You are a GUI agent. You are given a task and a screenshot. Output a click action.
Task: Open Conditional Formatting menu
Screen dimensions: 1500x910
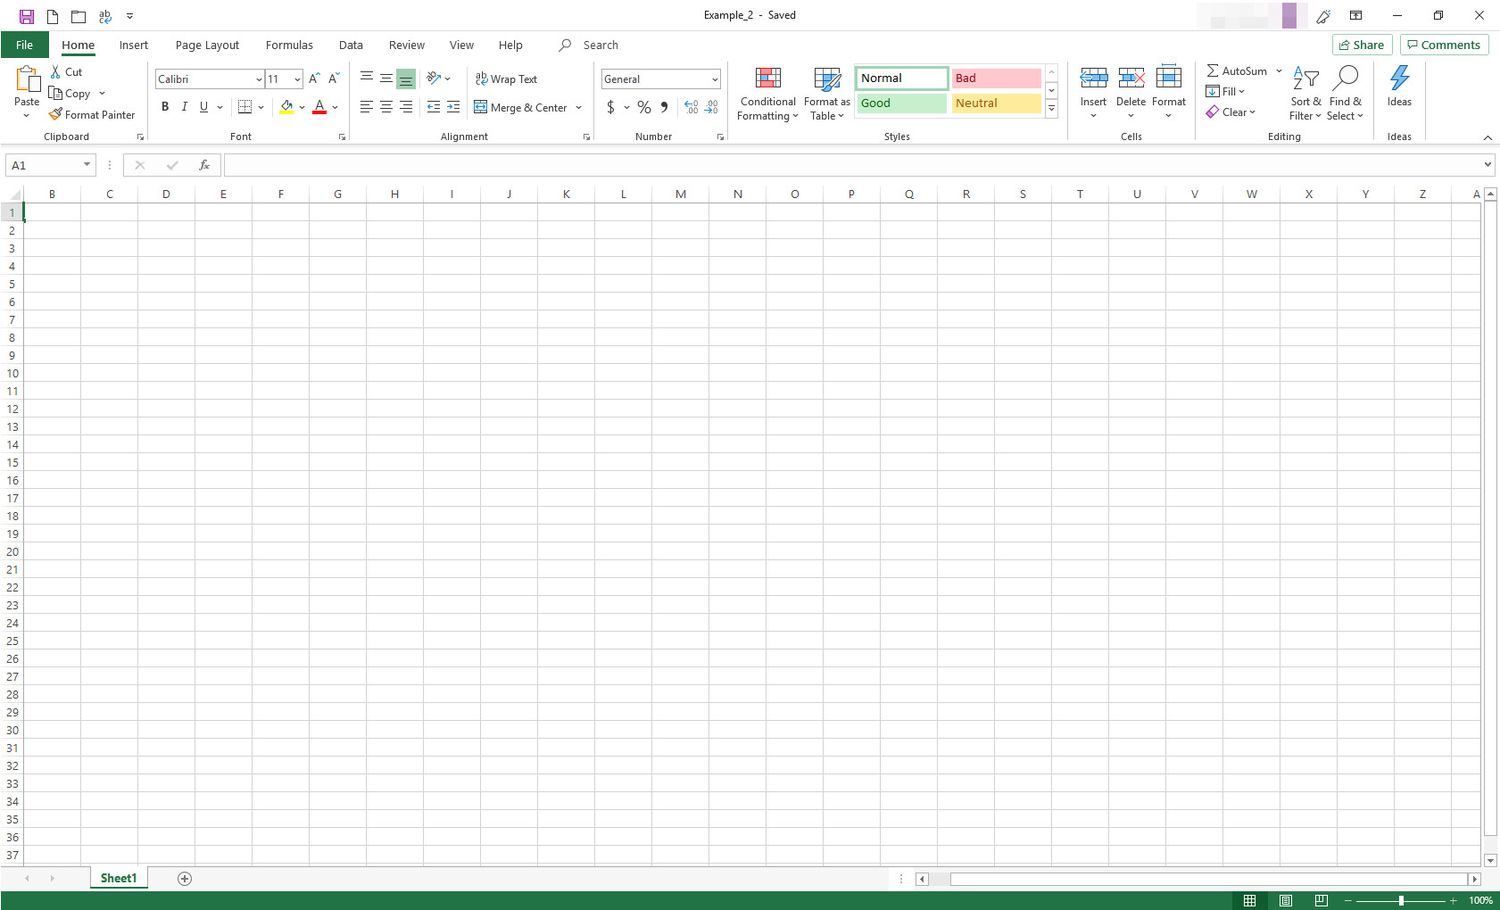(x=767, y=95)
